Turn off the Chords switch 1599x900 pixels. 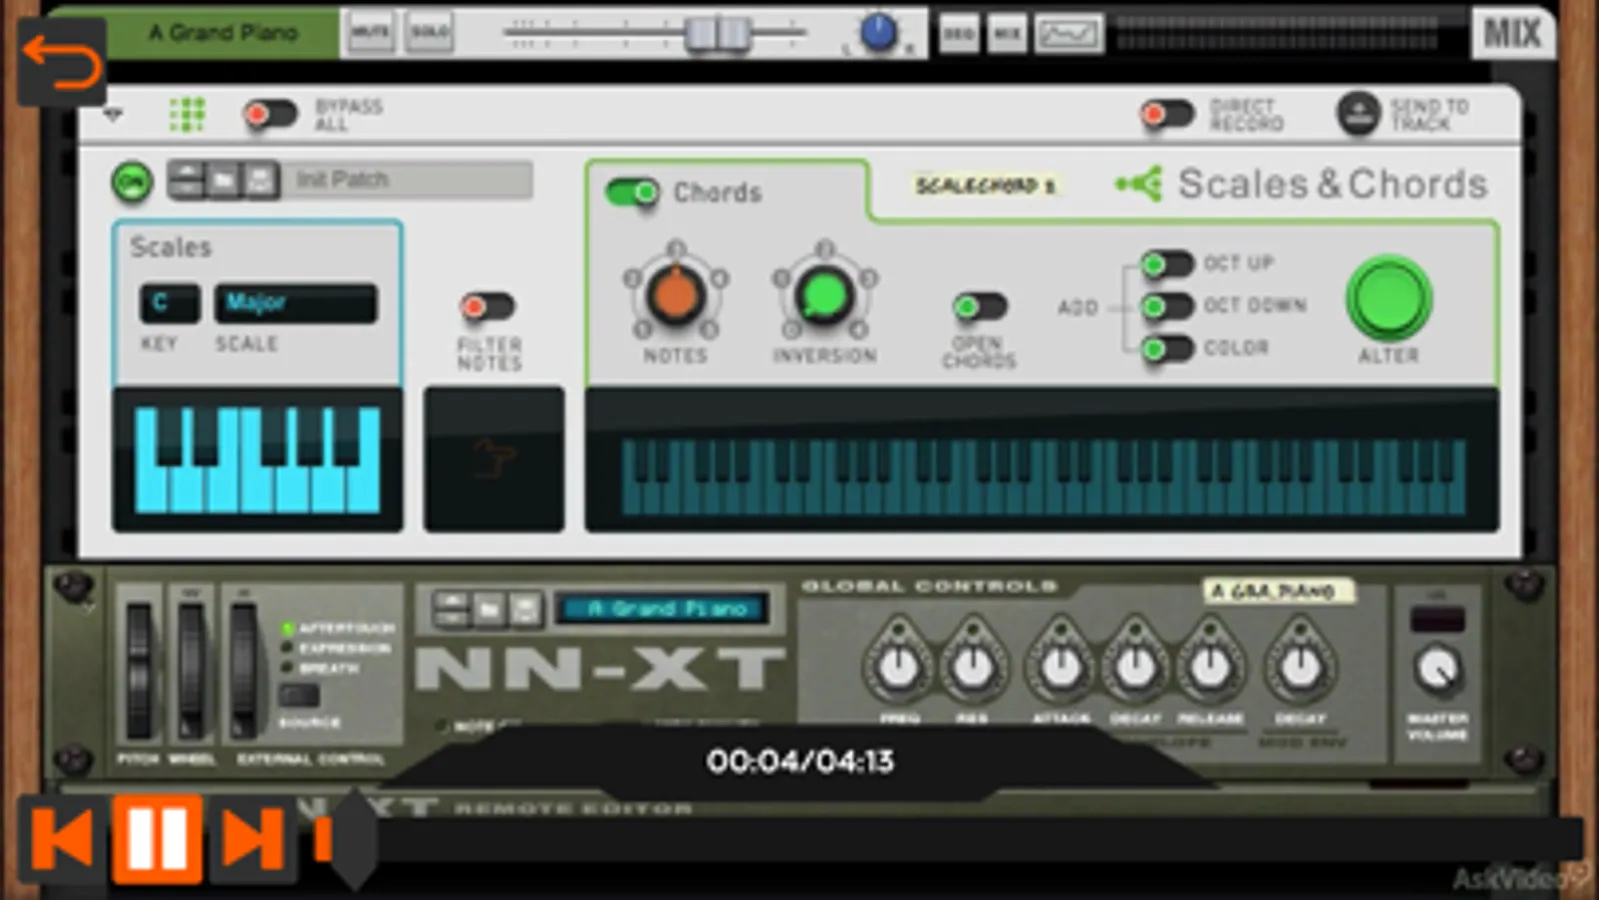click(632, 191)
